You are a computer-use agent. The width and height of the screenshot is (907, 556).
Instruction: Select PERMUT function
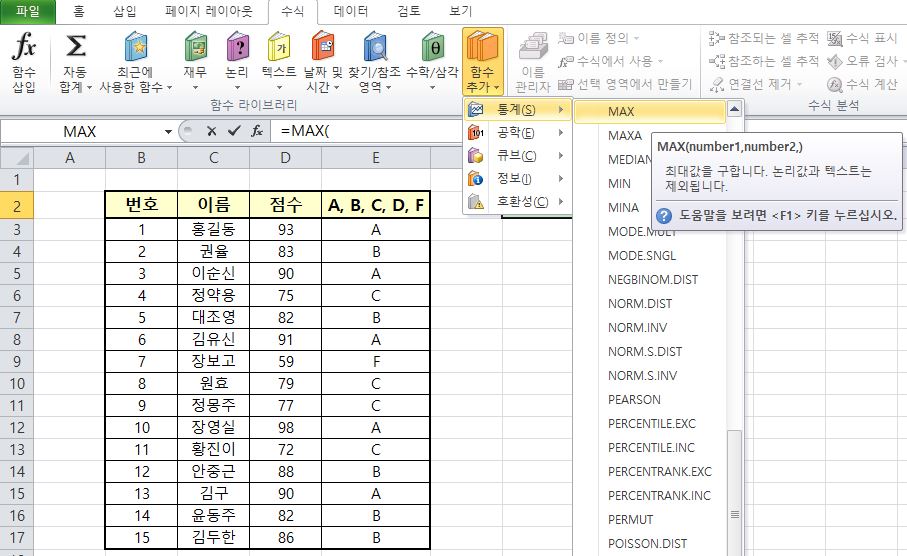click(630, 520)
